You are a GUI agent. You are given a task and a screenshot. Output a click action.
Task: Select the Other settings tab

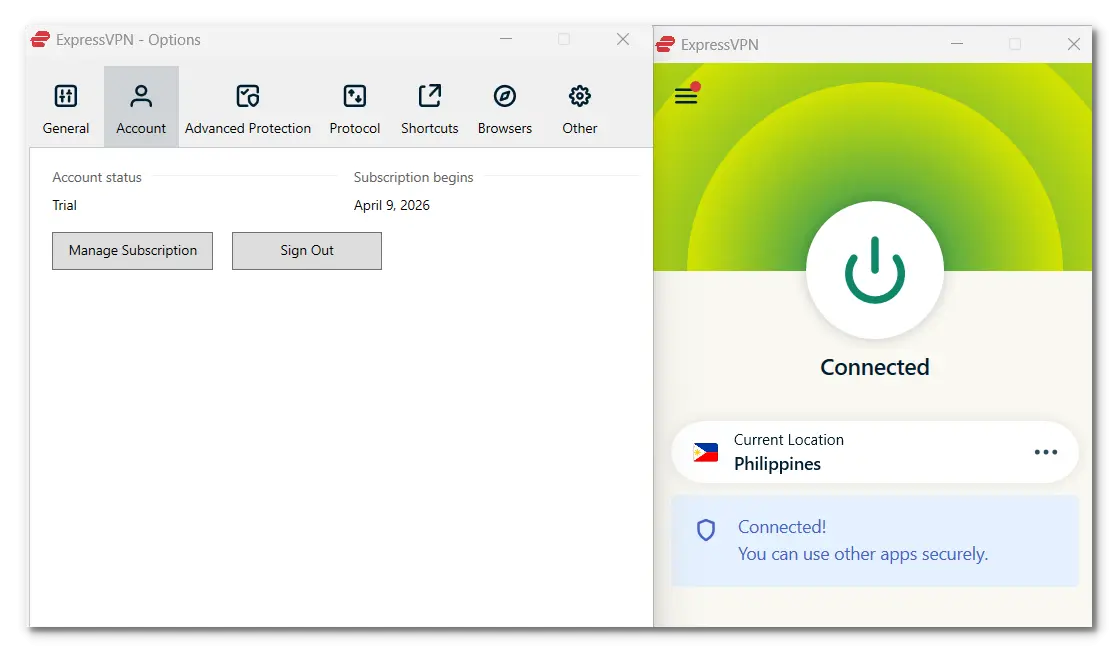pos(580,108)
